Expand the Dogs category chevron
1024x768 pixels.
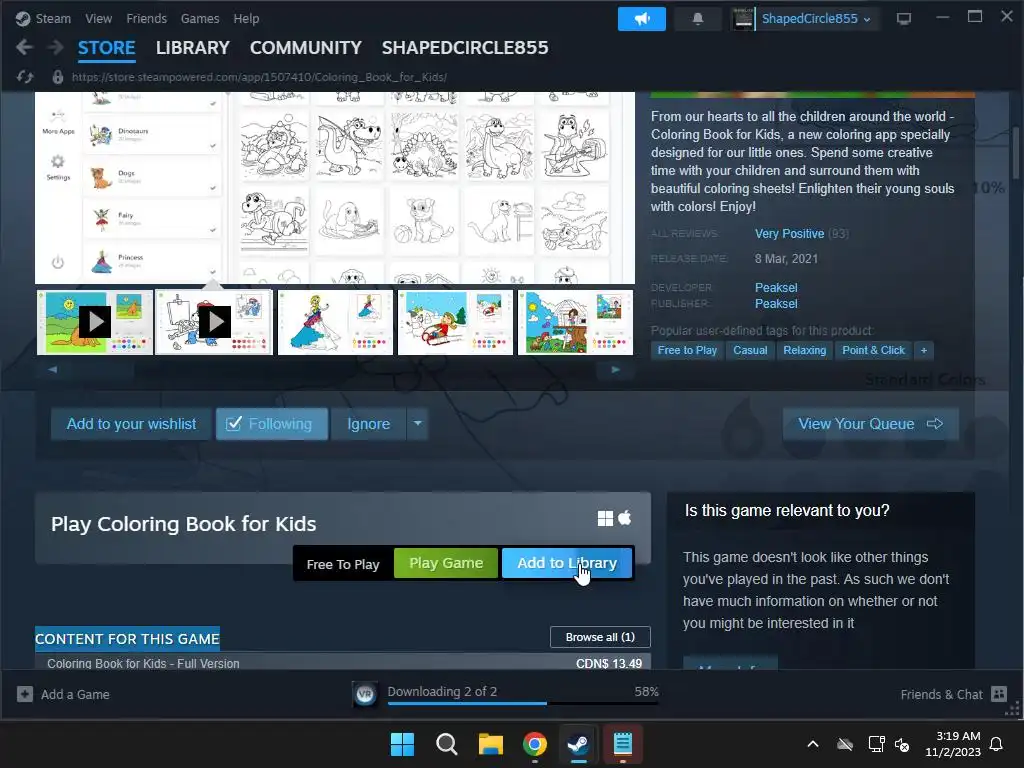pos(213,188)
